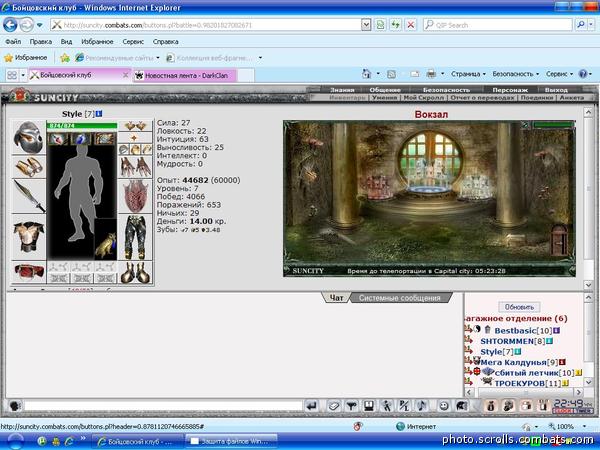Click the exit door in the Вокзал scene

coord(559,240)
